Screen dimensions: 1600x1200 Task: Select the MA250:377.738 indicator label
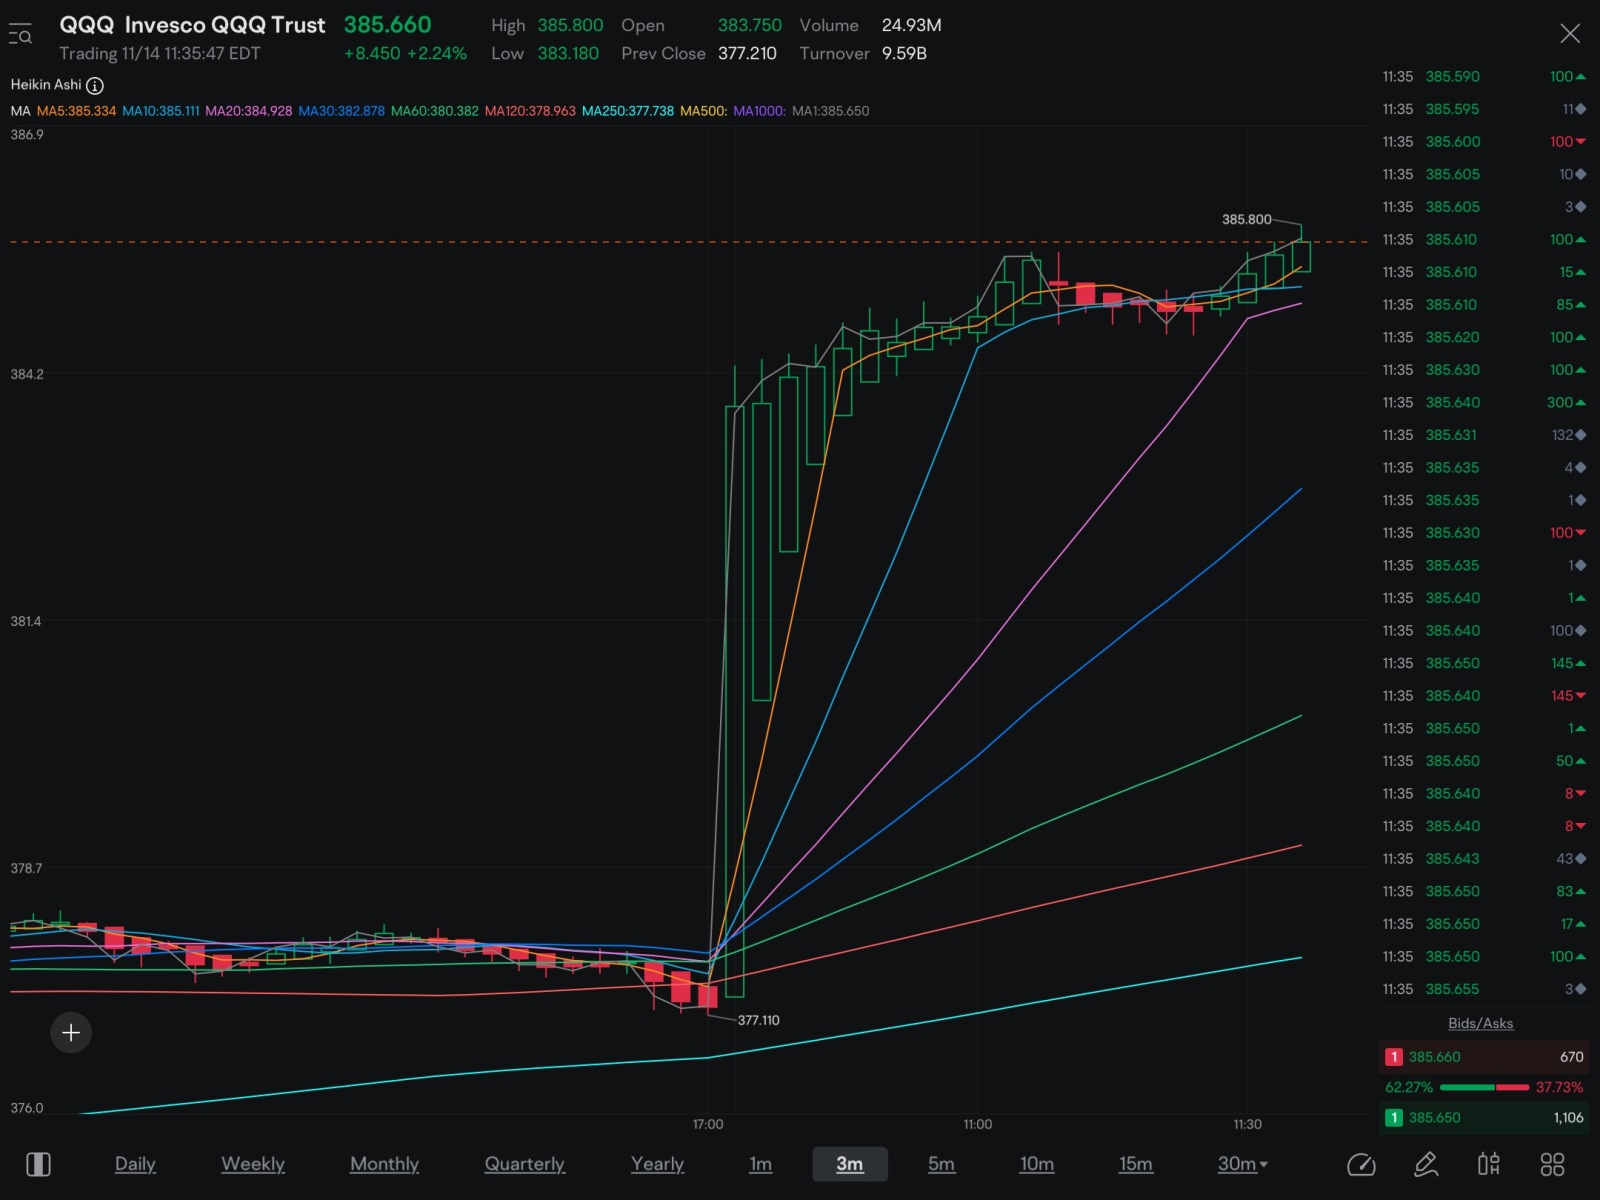pos(628,111)
